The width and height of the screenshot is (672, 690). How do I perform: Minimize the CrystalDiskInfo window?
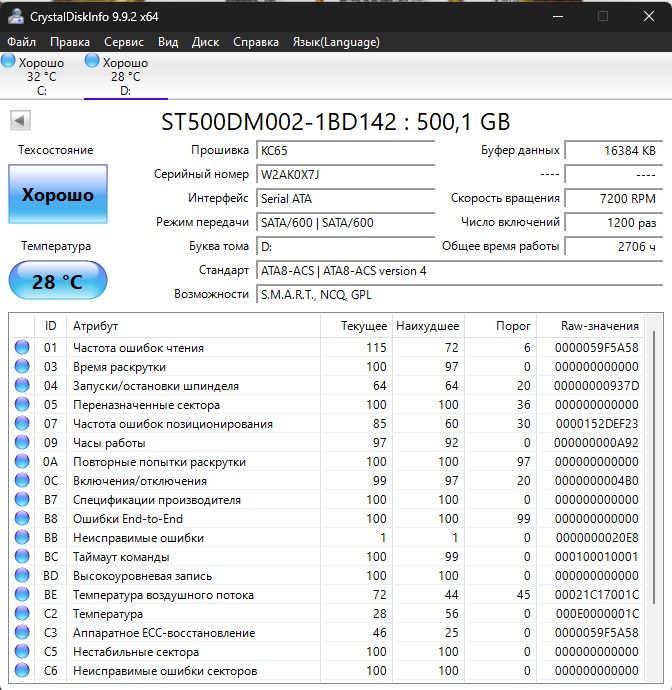[x=558, y=16]
